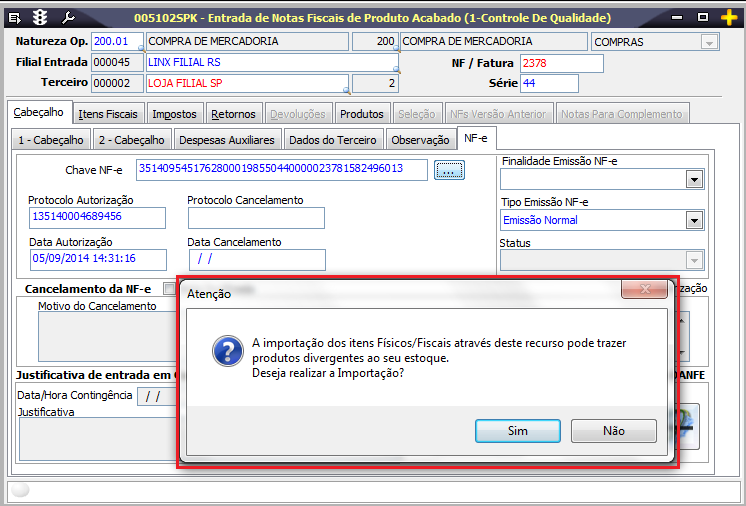
Task: Open the Retornos tab
Action: point(233,114)
